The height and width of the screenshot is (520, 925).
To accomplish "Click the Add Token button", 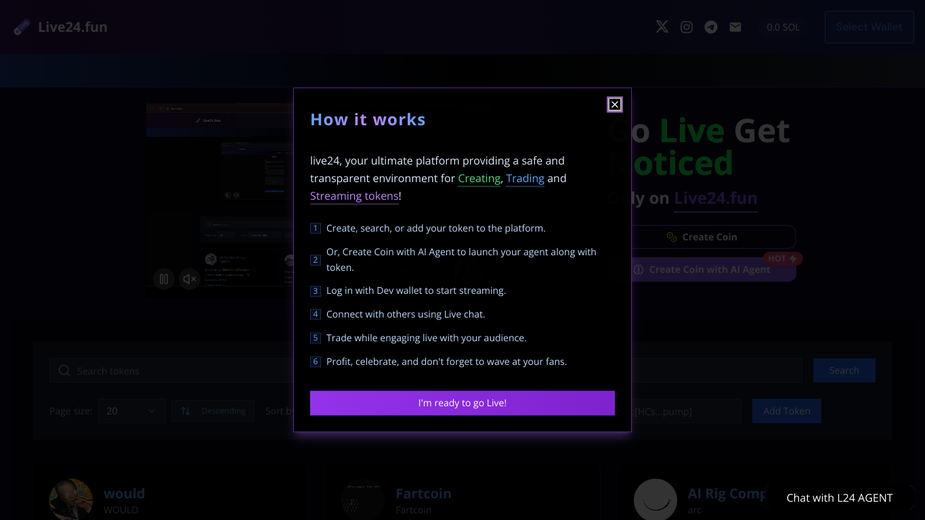I will pyautogui.click(x=786, y=411).
